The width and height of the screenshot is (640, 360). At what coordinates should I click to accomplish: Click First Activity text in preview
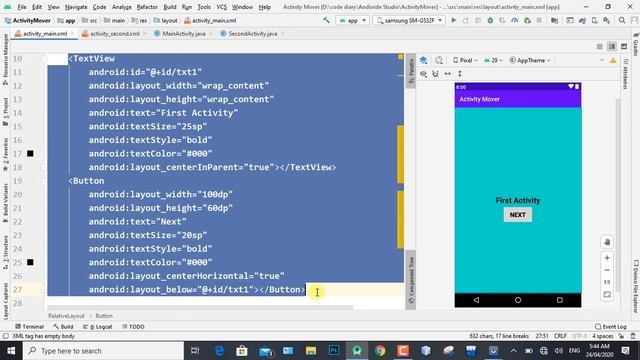[518, 200]
